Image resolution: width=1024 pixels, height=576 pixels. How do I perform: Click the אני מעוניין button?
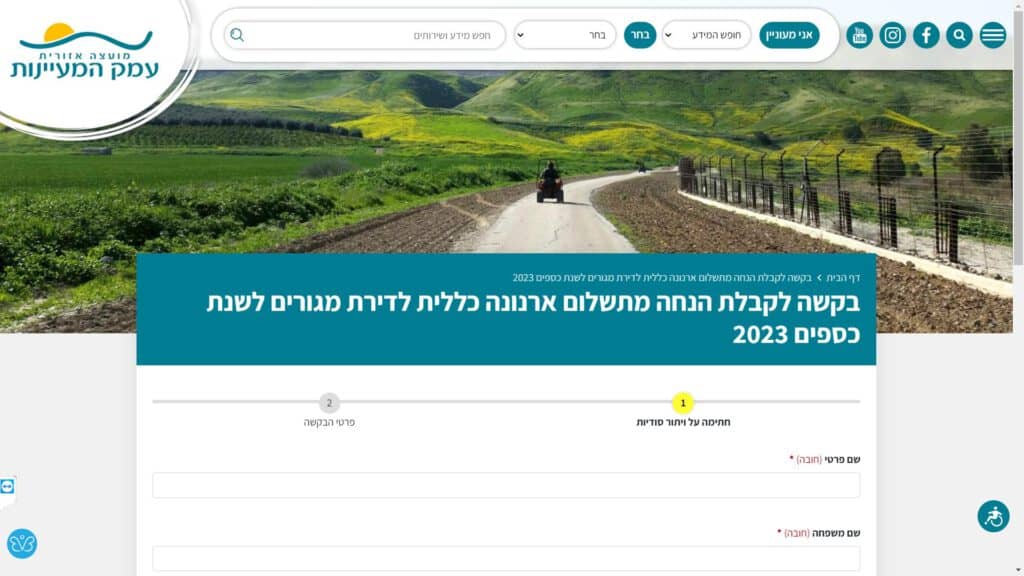tap(789, 35)
